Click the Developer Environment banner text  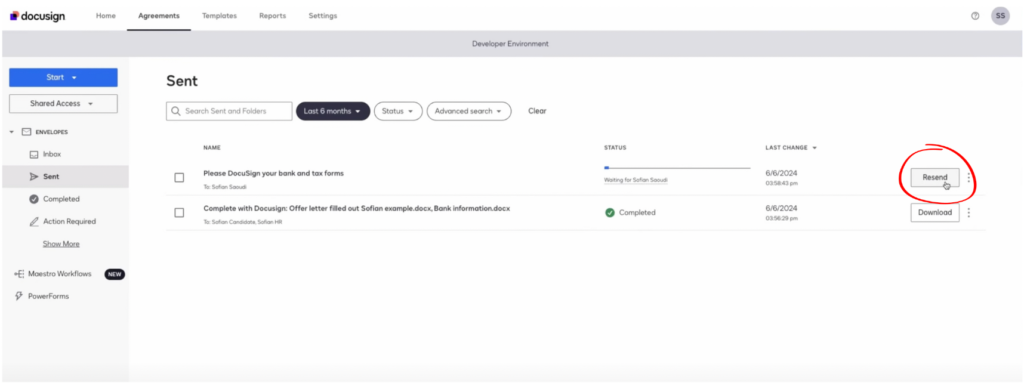[510, 44]
